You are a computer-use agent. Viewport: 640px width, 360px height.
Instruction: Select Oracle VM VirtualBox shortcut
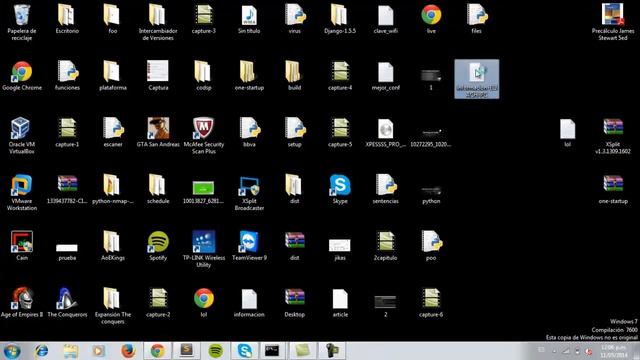20,128
